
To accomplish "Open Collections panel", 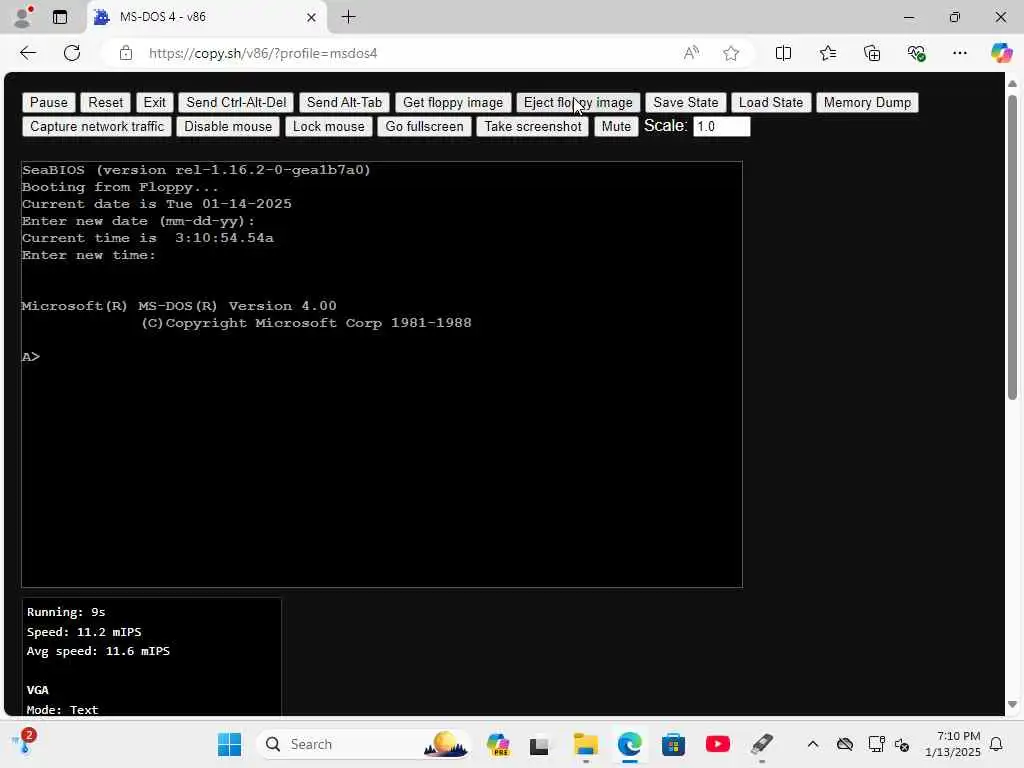I will pyautogui.click(x=872, y=53).
